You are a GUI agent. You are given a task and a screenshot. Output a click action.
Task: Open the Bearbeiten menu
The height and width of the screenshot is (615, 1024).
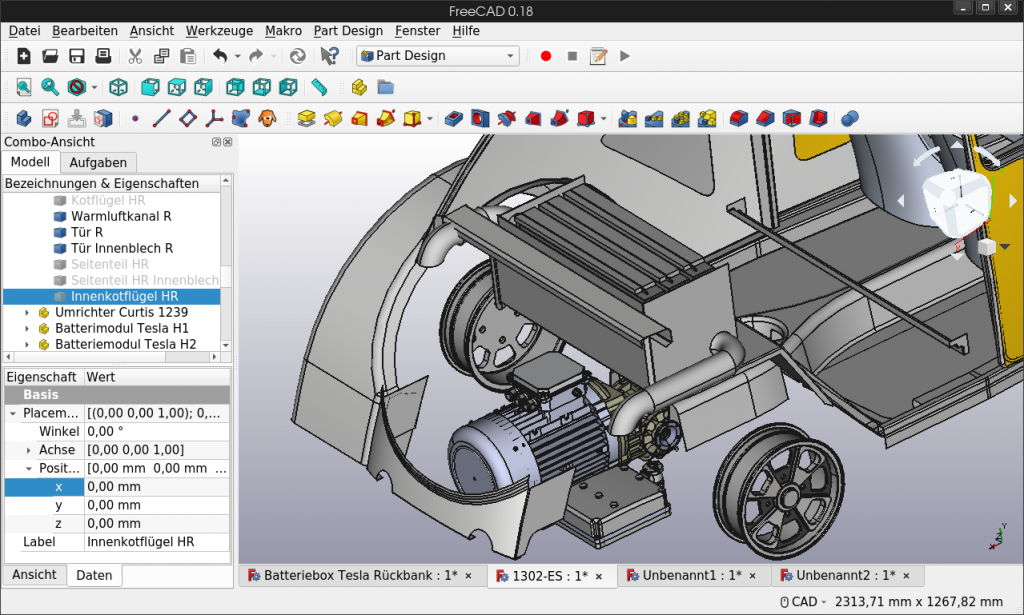pos(85,31)
